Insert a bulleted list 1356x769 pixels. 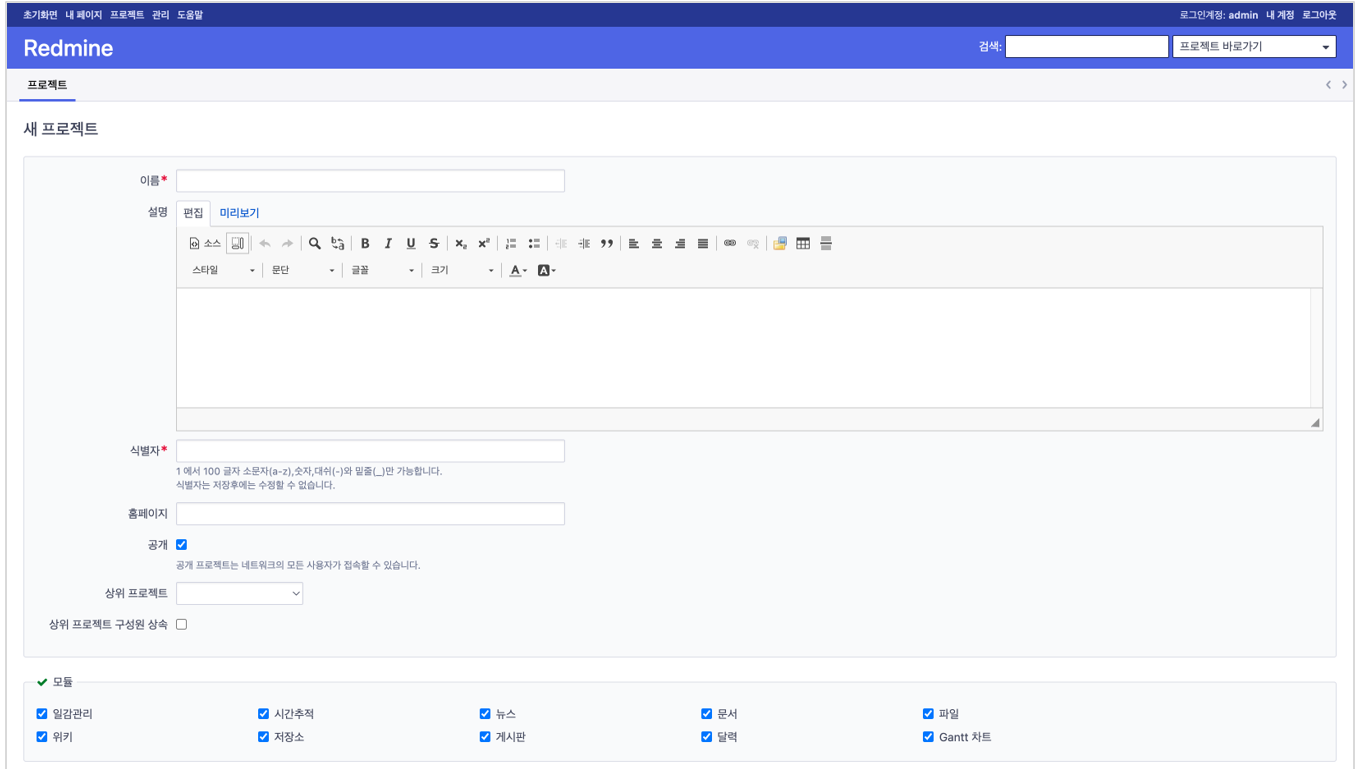(534, 243)
